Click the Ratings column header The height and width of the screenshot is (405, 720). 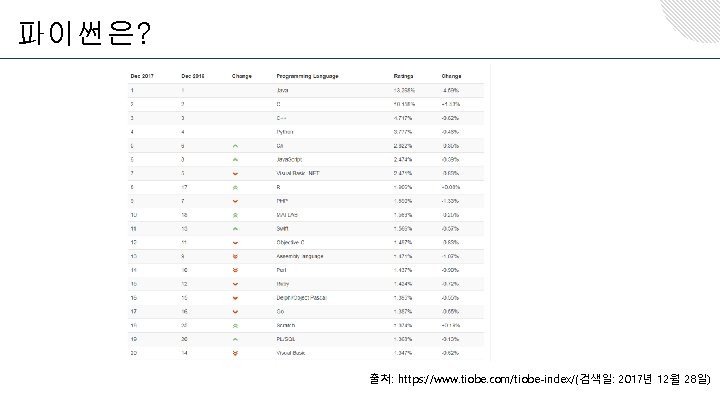pos(404,76)
